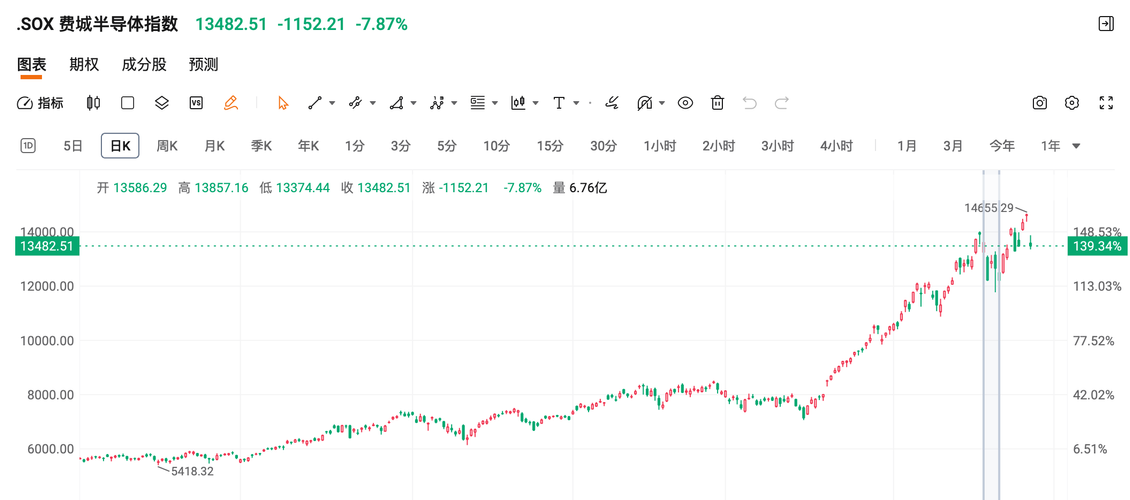The image size is (1130, 500).
Task: Switch to the 成分股 tab
Action: (x=143, y=65)
